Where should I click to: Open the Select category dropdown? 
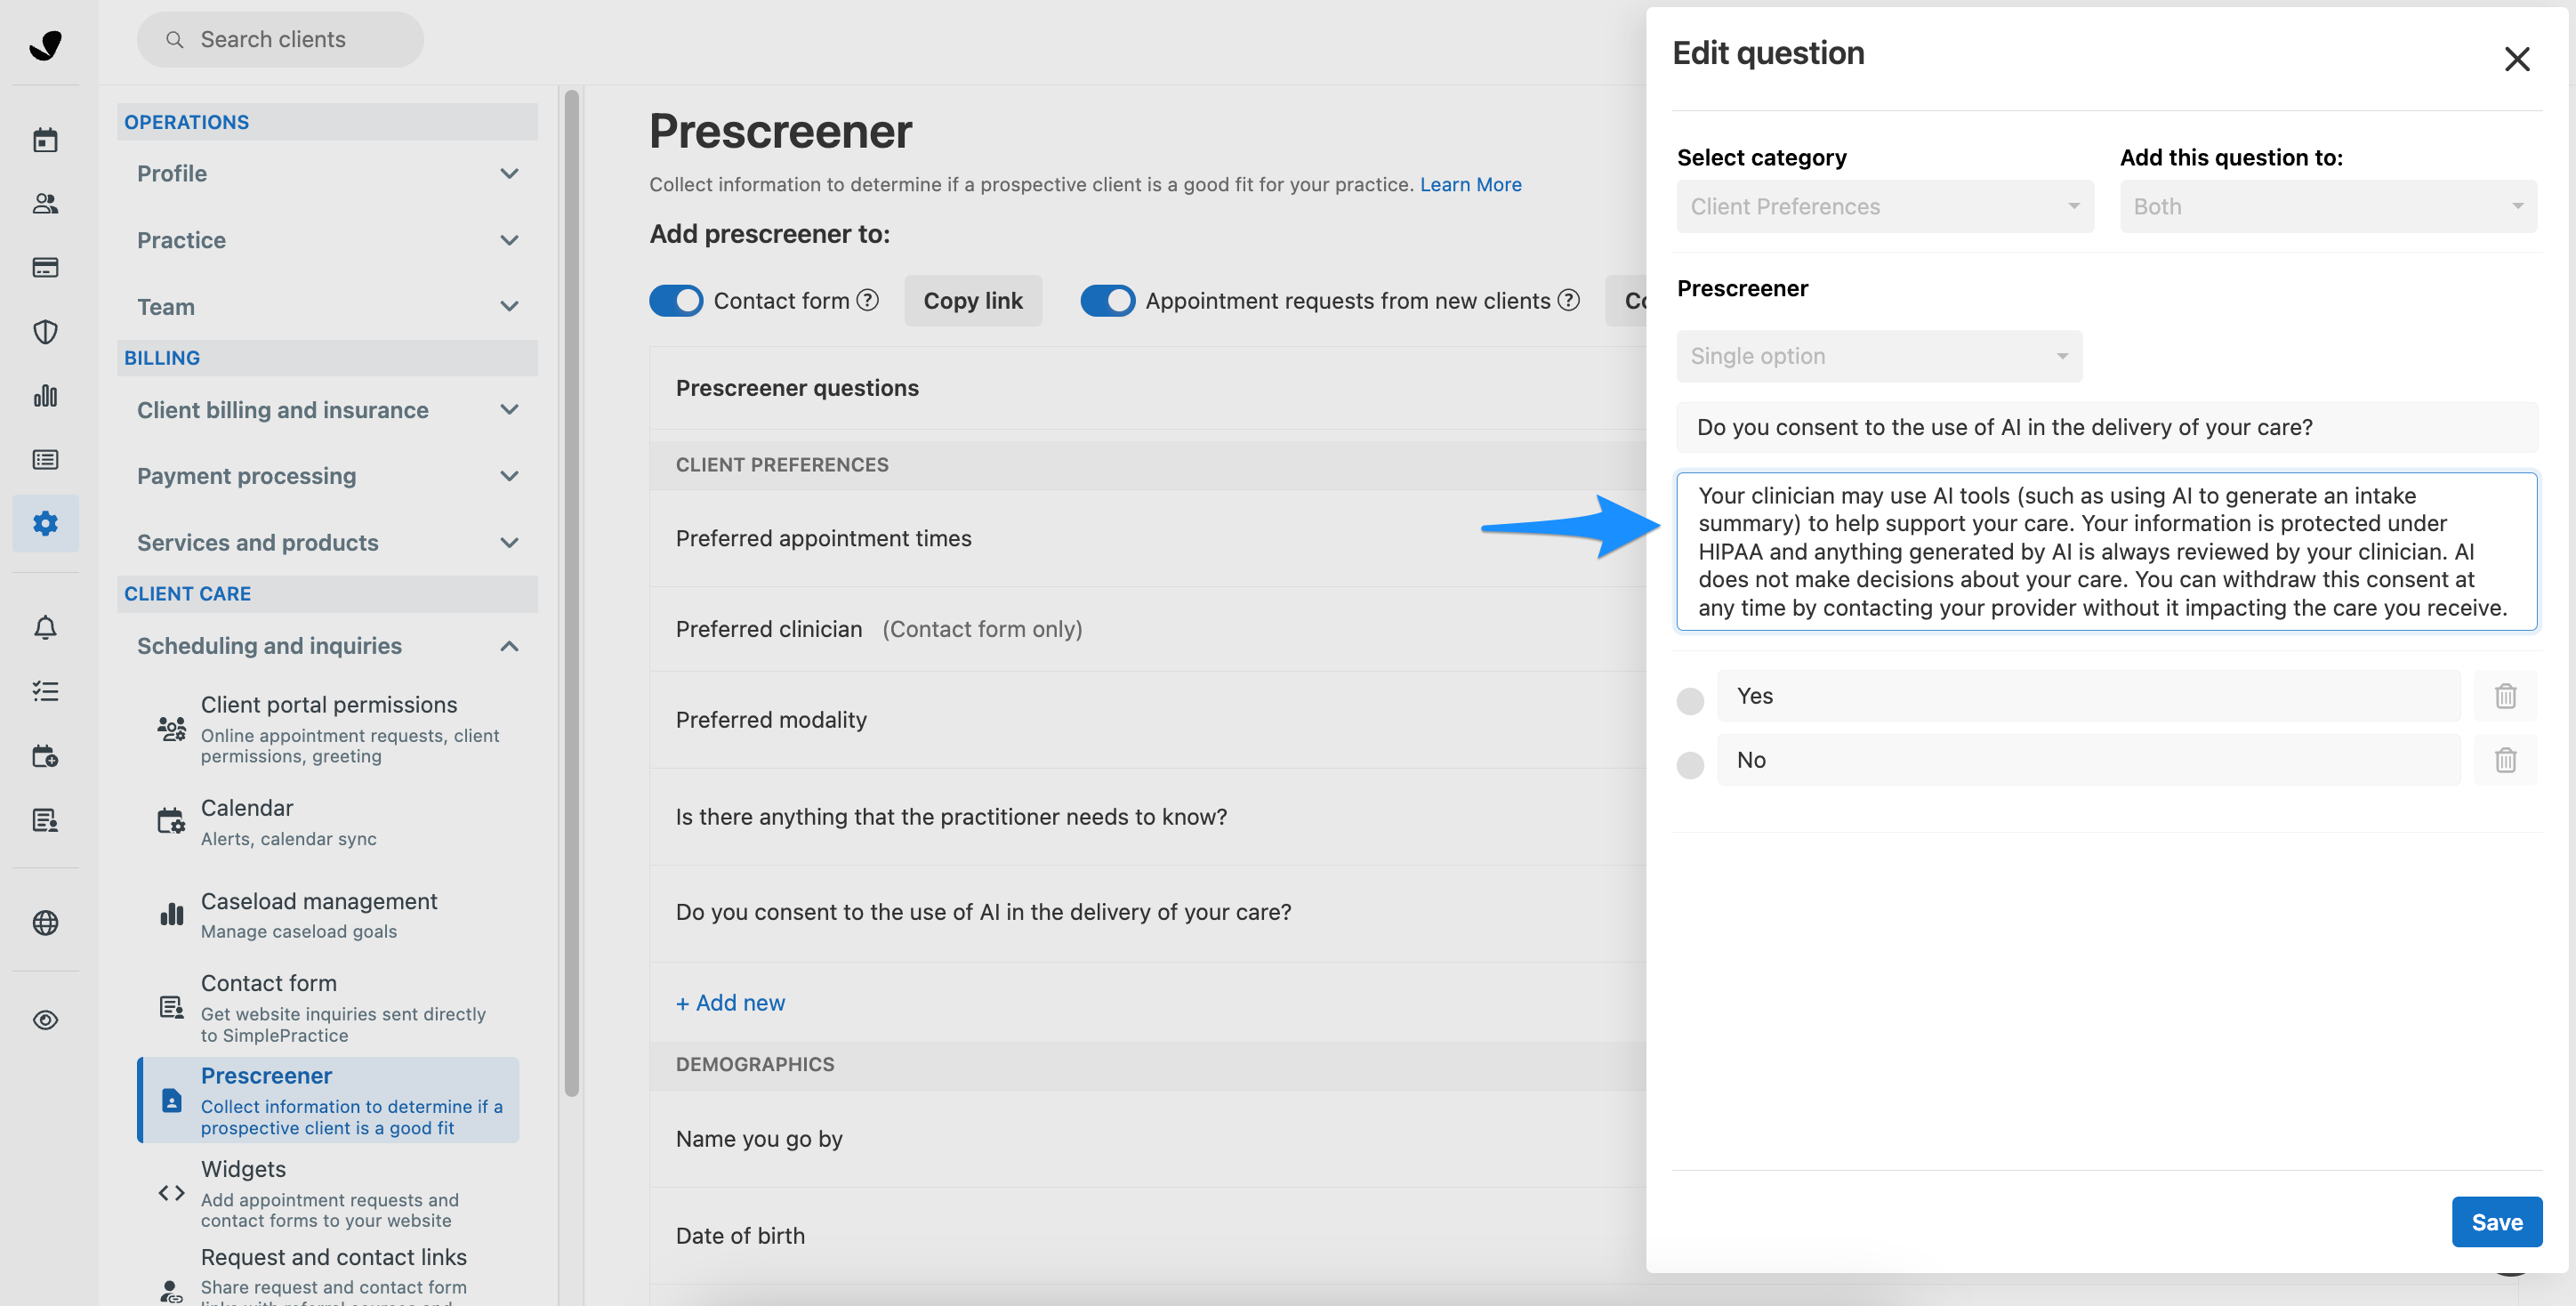pyautogui.click(x=1884, y=206)
